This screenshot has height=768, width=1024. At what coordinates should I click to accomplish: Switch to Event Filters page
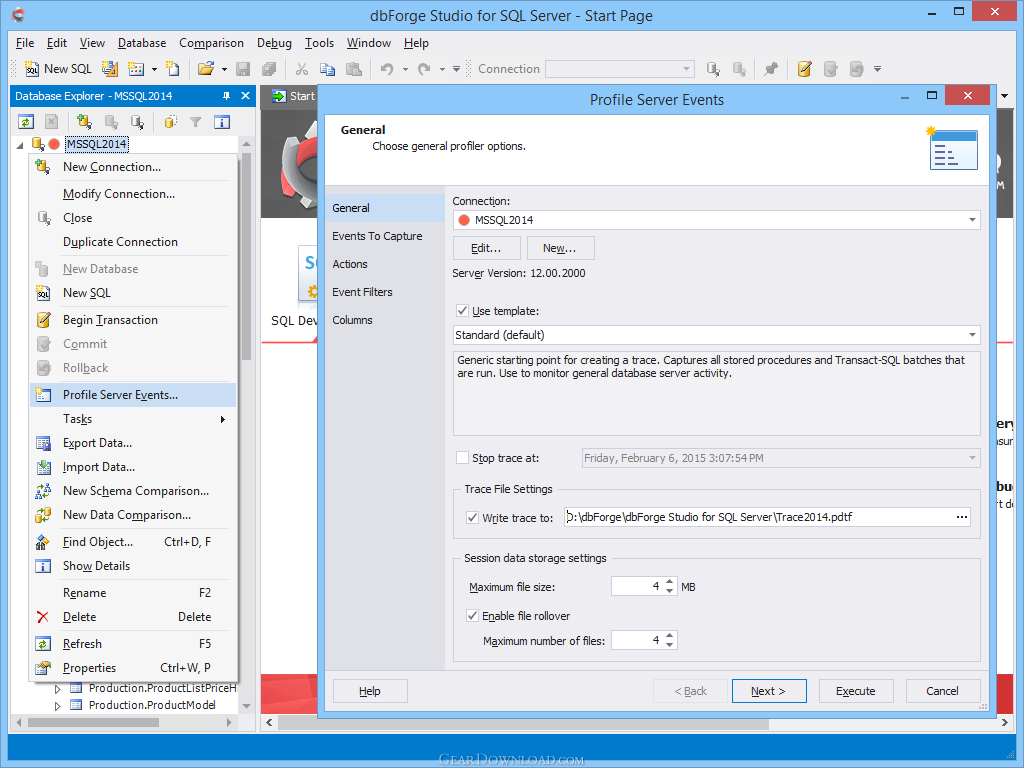(x=362, y=292)
